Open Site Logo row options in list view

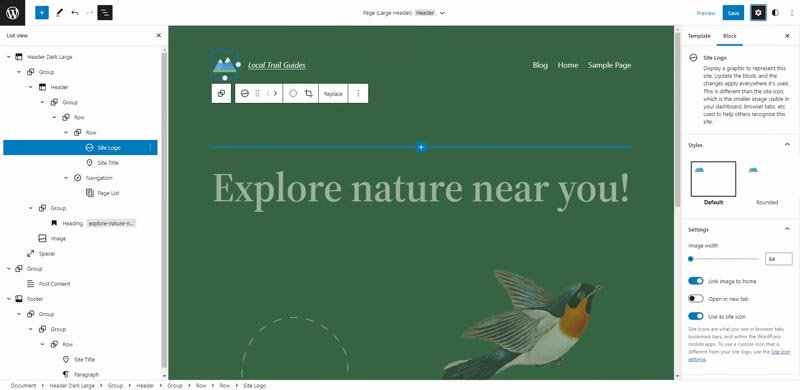[150, 148]
